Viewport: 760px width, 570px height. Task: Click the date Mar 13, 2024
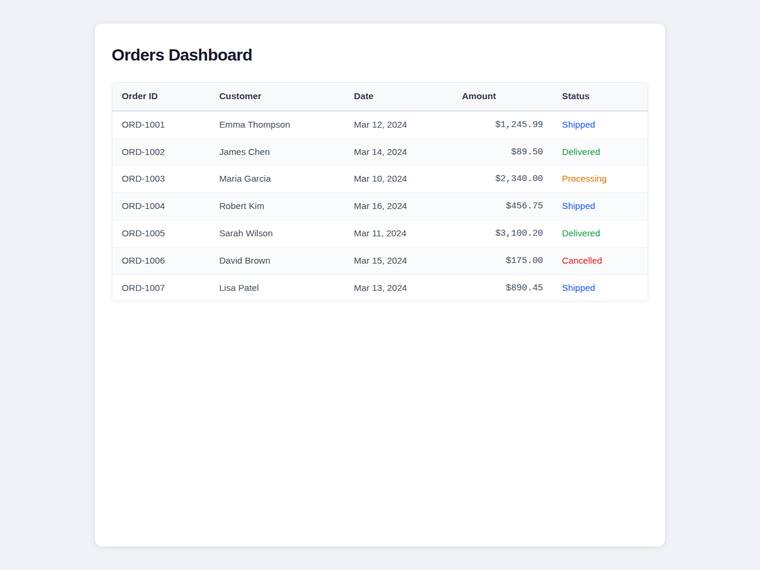coord(380,288)
